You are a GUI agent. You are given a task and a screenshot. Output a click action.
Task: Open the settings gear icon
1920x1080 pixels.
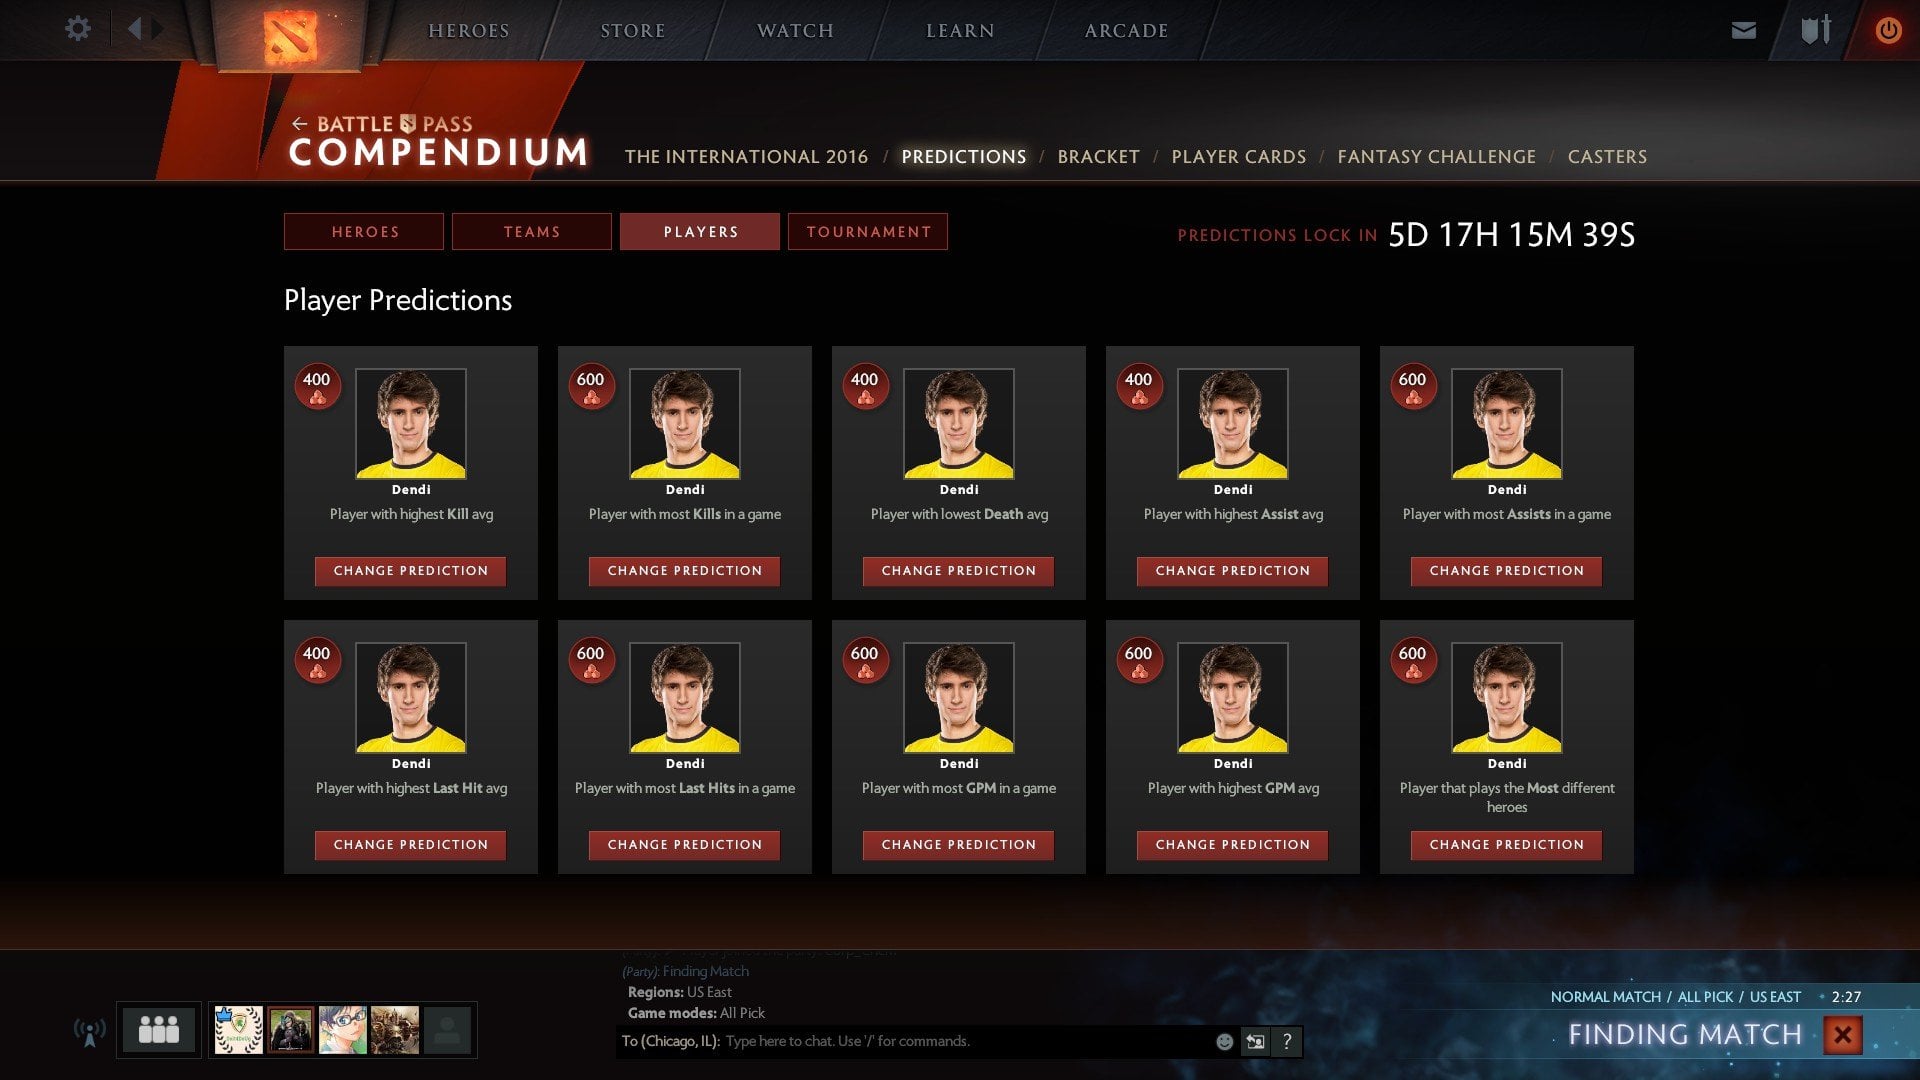[x=77, y=29]
